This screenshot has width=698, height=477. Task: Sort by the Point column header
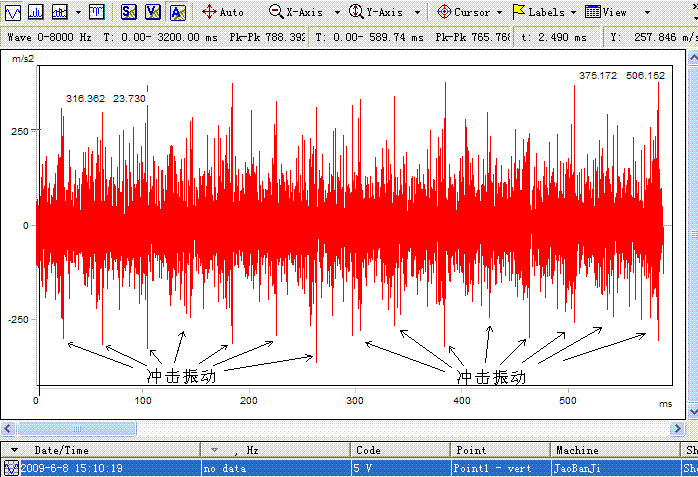pyautogui.click(x=500, y=450)
